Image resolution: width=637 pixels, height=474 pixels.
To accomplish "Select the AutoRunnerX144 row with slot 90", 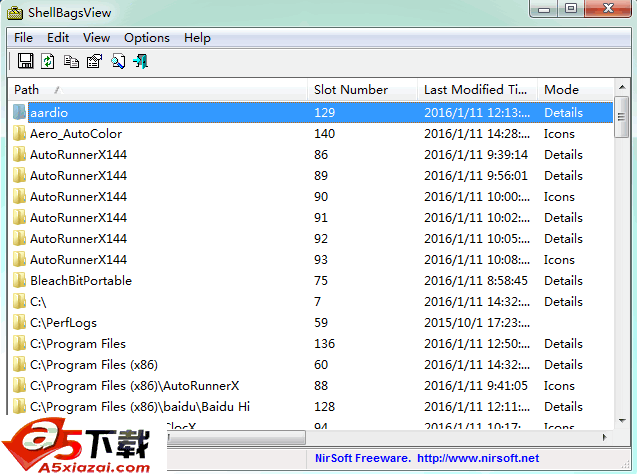I will (311, 196).
